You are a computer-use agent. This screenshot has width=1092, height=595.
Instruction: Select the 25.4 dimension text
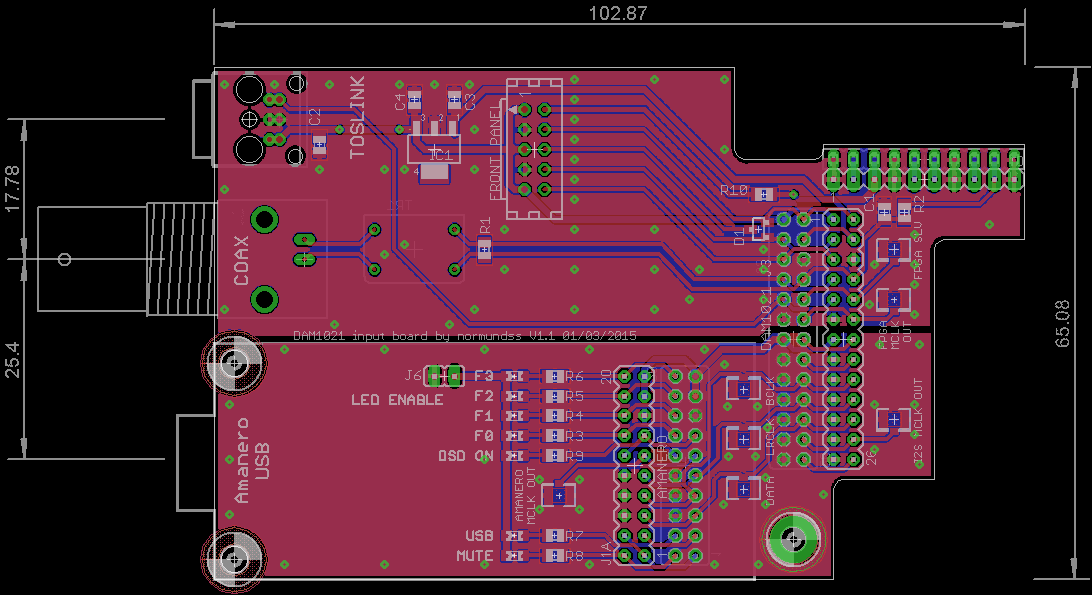[x=13, y=360]
